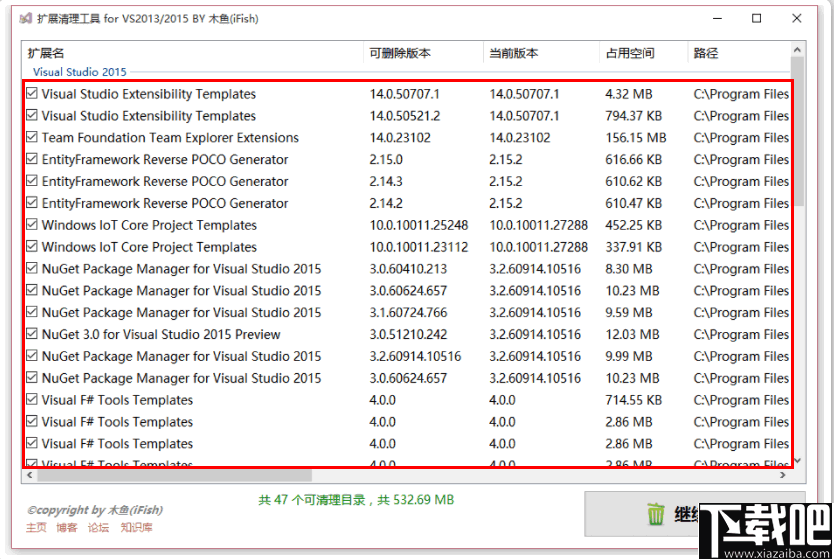Toggle checkbox for NuGet Package Manager 3.0.60410.213
Screen dimensions: 834x559
pos(32,269)
